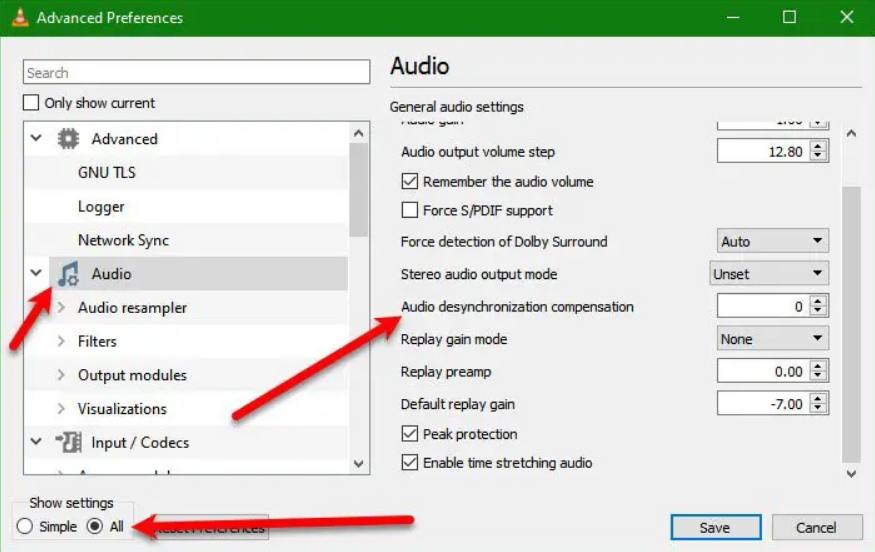Increase Audio desynchronization compensation value
The width and height of the screenshot is (875, 552).
(x=818, y=301)
